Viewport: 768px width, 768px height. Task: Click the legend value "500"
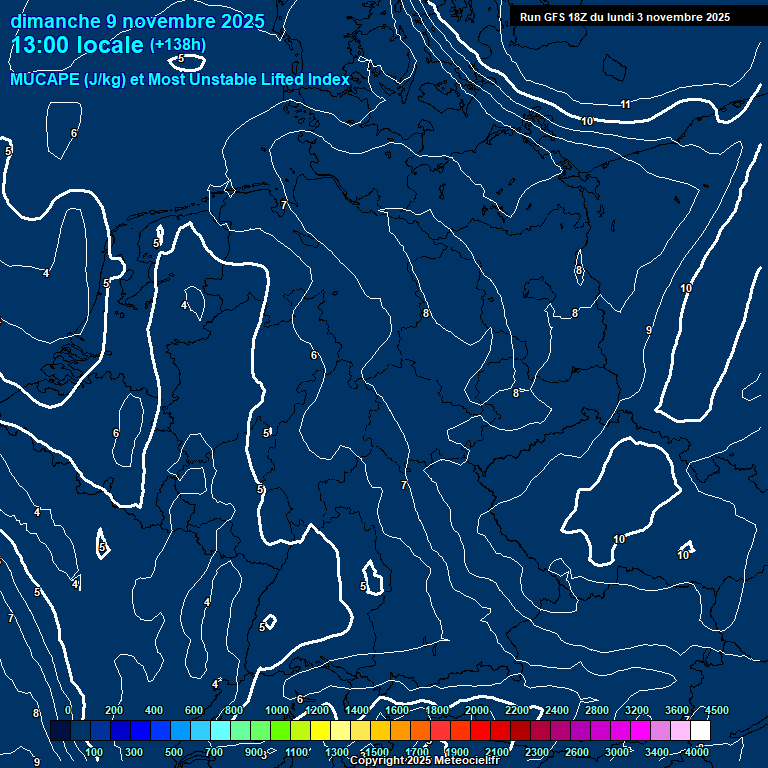click(x=174, y=752)
